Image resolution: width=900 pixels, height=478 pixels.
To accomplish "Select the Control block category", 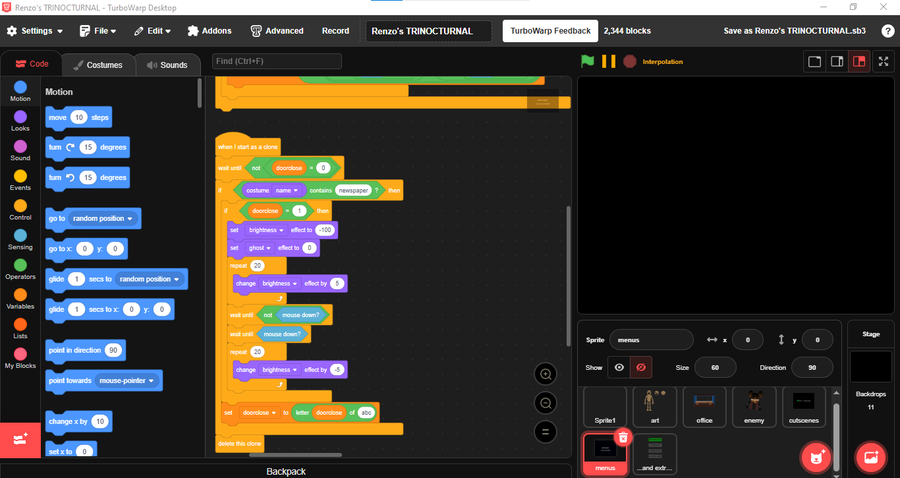I will [20, 210].
